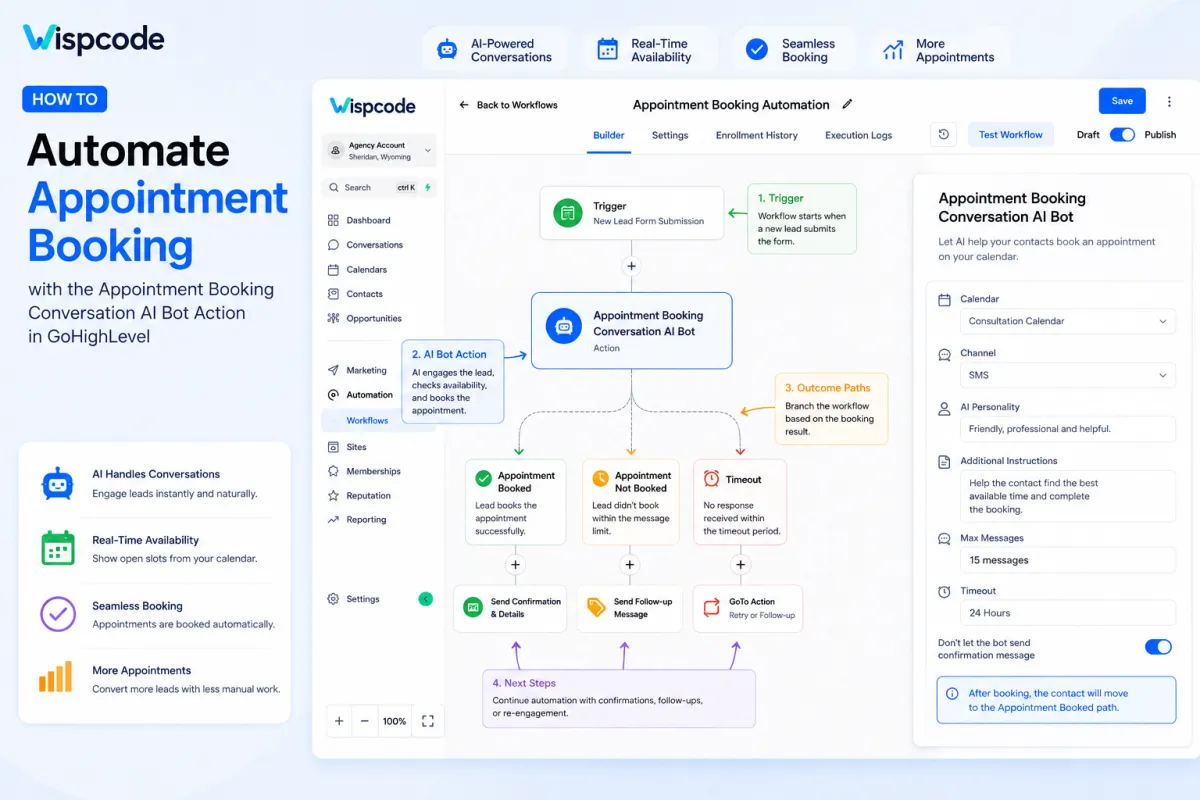Open Sites in the sidebar
Viewport: 1200px width, 800px height.
[347, 447]
